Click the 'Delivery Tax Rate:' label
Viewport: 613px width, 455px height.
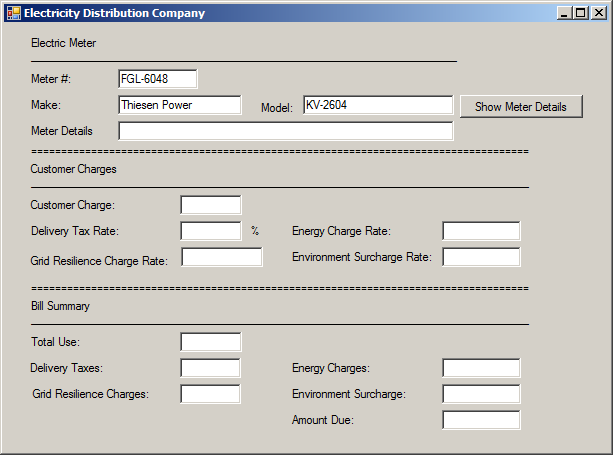75,231
